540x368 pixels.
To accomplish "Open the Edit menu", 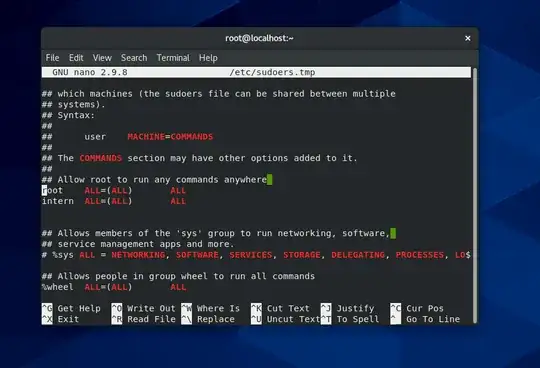I will (x=76, y=58).
